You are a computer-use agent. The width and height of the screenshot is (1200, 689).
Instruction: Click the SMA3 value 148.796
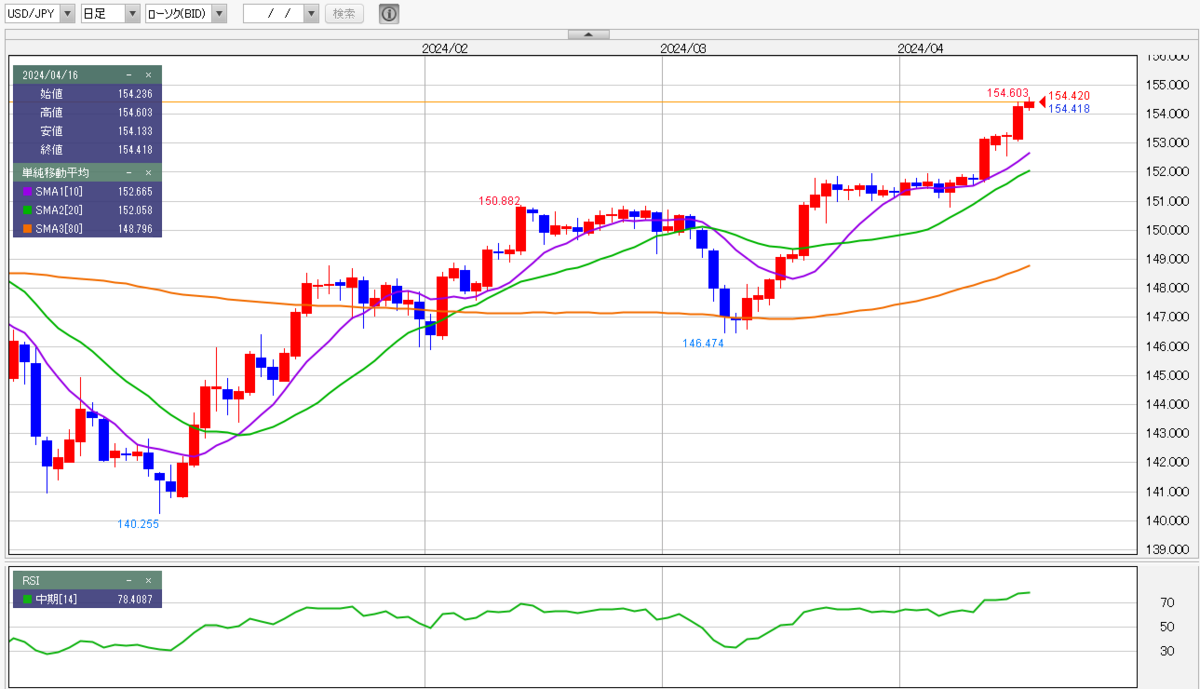pos(134,230)
